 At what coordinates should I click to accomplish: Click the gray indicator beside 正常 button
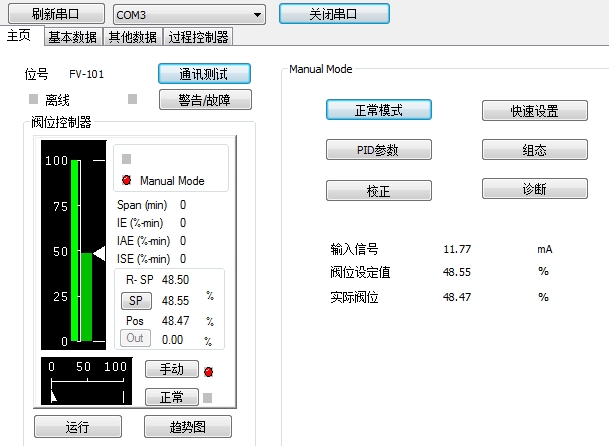[208, 397]
